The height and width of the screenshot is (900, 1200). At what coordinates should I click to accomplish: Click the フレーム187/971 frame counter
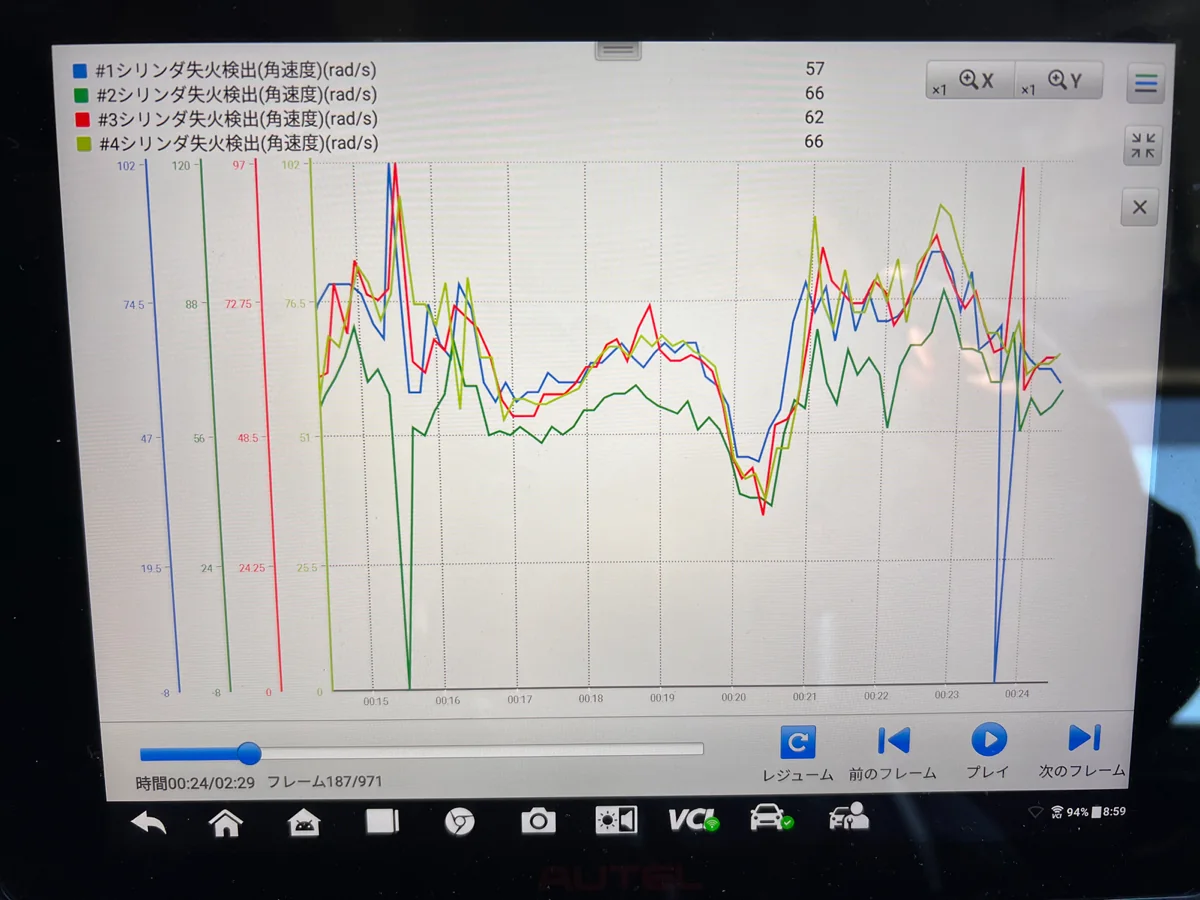point(325,782)
